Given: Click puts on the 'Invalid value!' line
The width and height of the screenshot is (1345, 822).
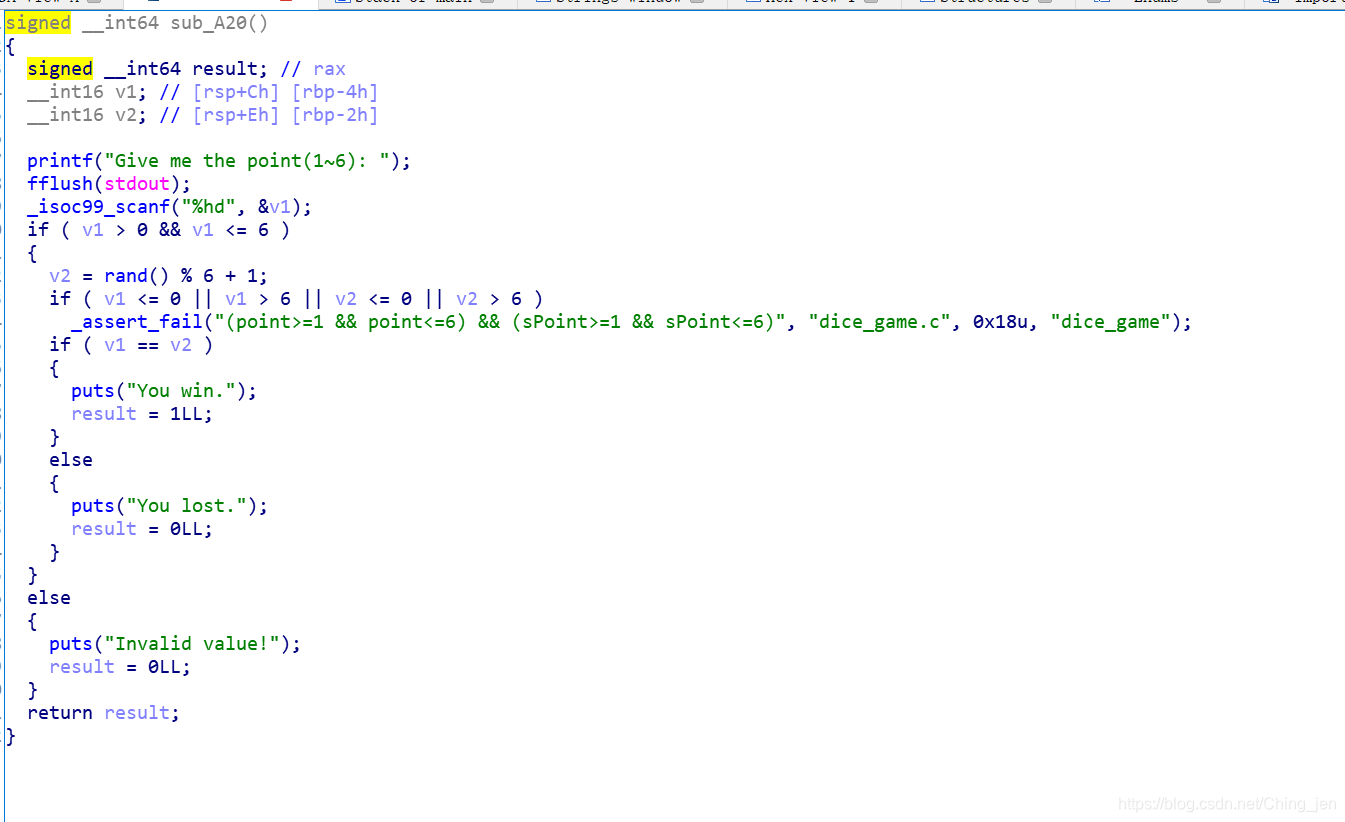Looking at the screenshot, I should click(71, 644).
